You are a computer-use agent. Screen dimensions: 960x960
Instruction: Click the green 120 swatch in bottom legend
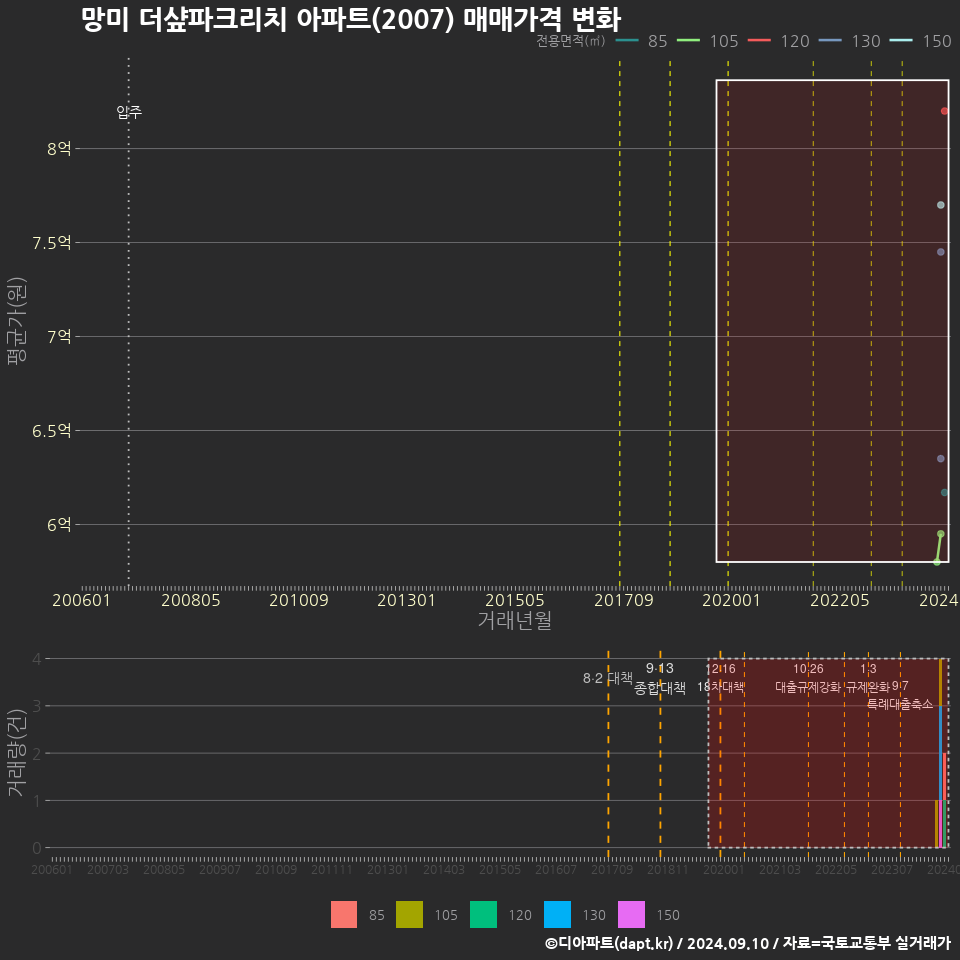point(483,915)
